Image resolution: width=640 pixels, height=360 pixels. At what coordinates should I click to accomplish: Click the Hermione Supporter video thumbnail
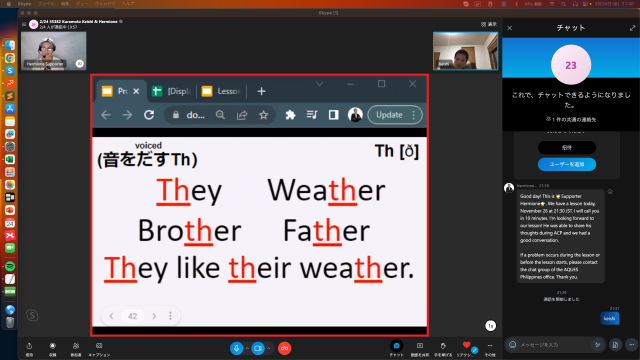click(53, 51)
